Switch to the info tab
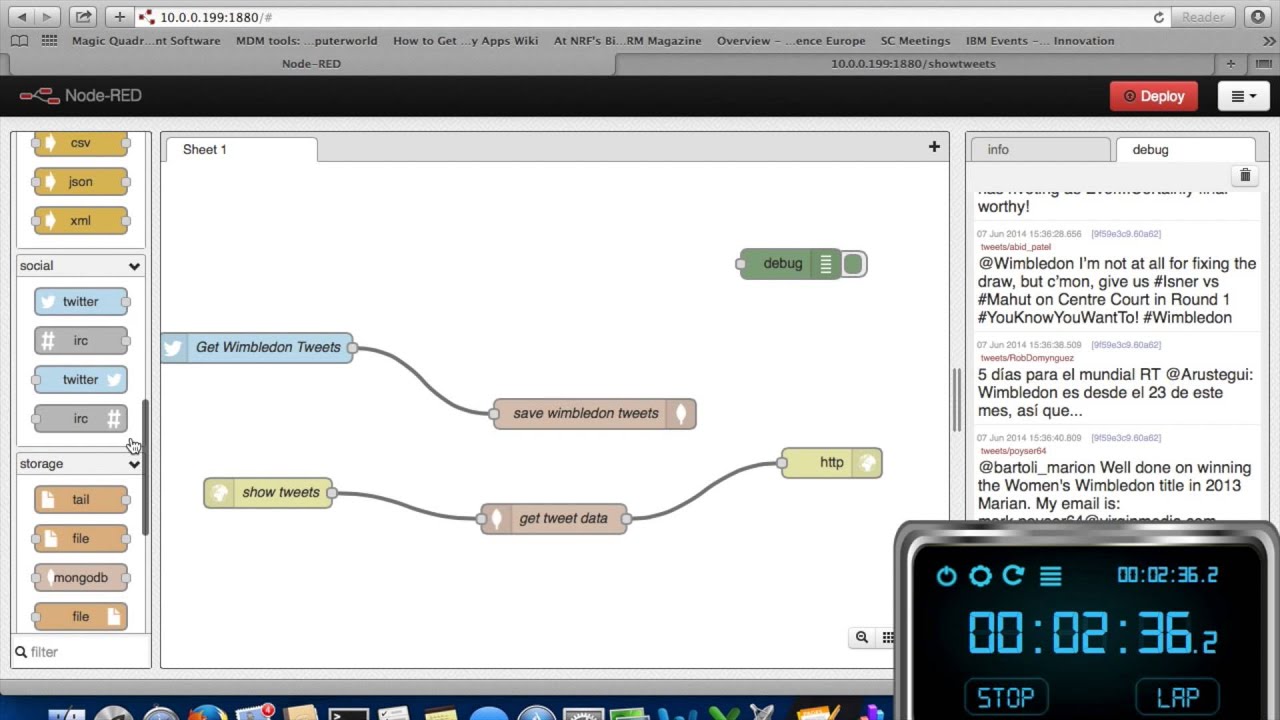Viewport: 1280px width, 720px height. tap(1040, 149)
